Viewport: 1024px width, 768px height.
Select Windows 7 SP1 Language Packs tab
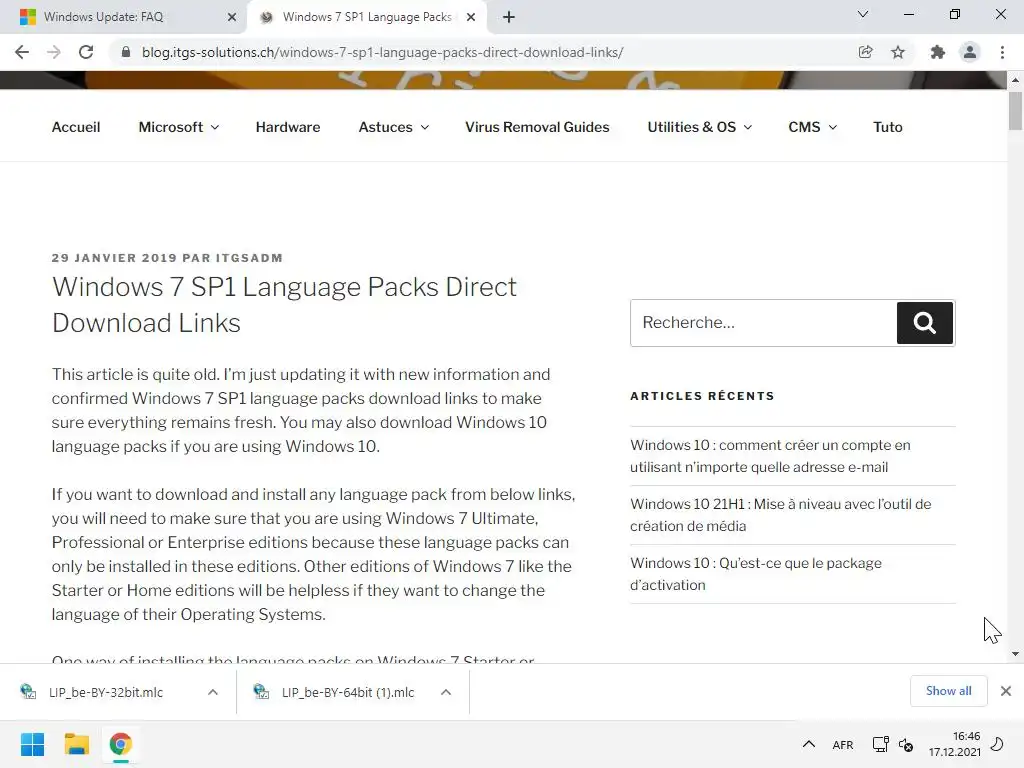pyautogui.click(x=366, y=17)
